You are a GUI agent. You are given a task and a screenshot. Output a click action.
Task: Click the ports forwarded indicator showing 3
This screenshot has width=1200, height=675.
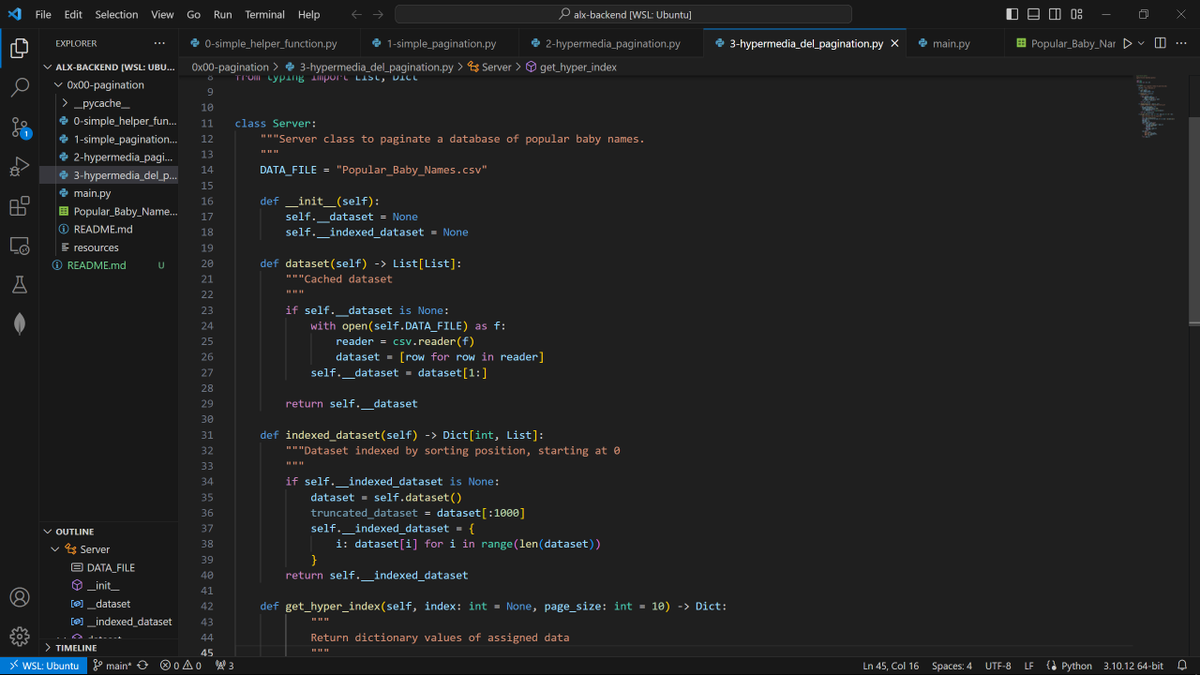(x=224, y=666)
